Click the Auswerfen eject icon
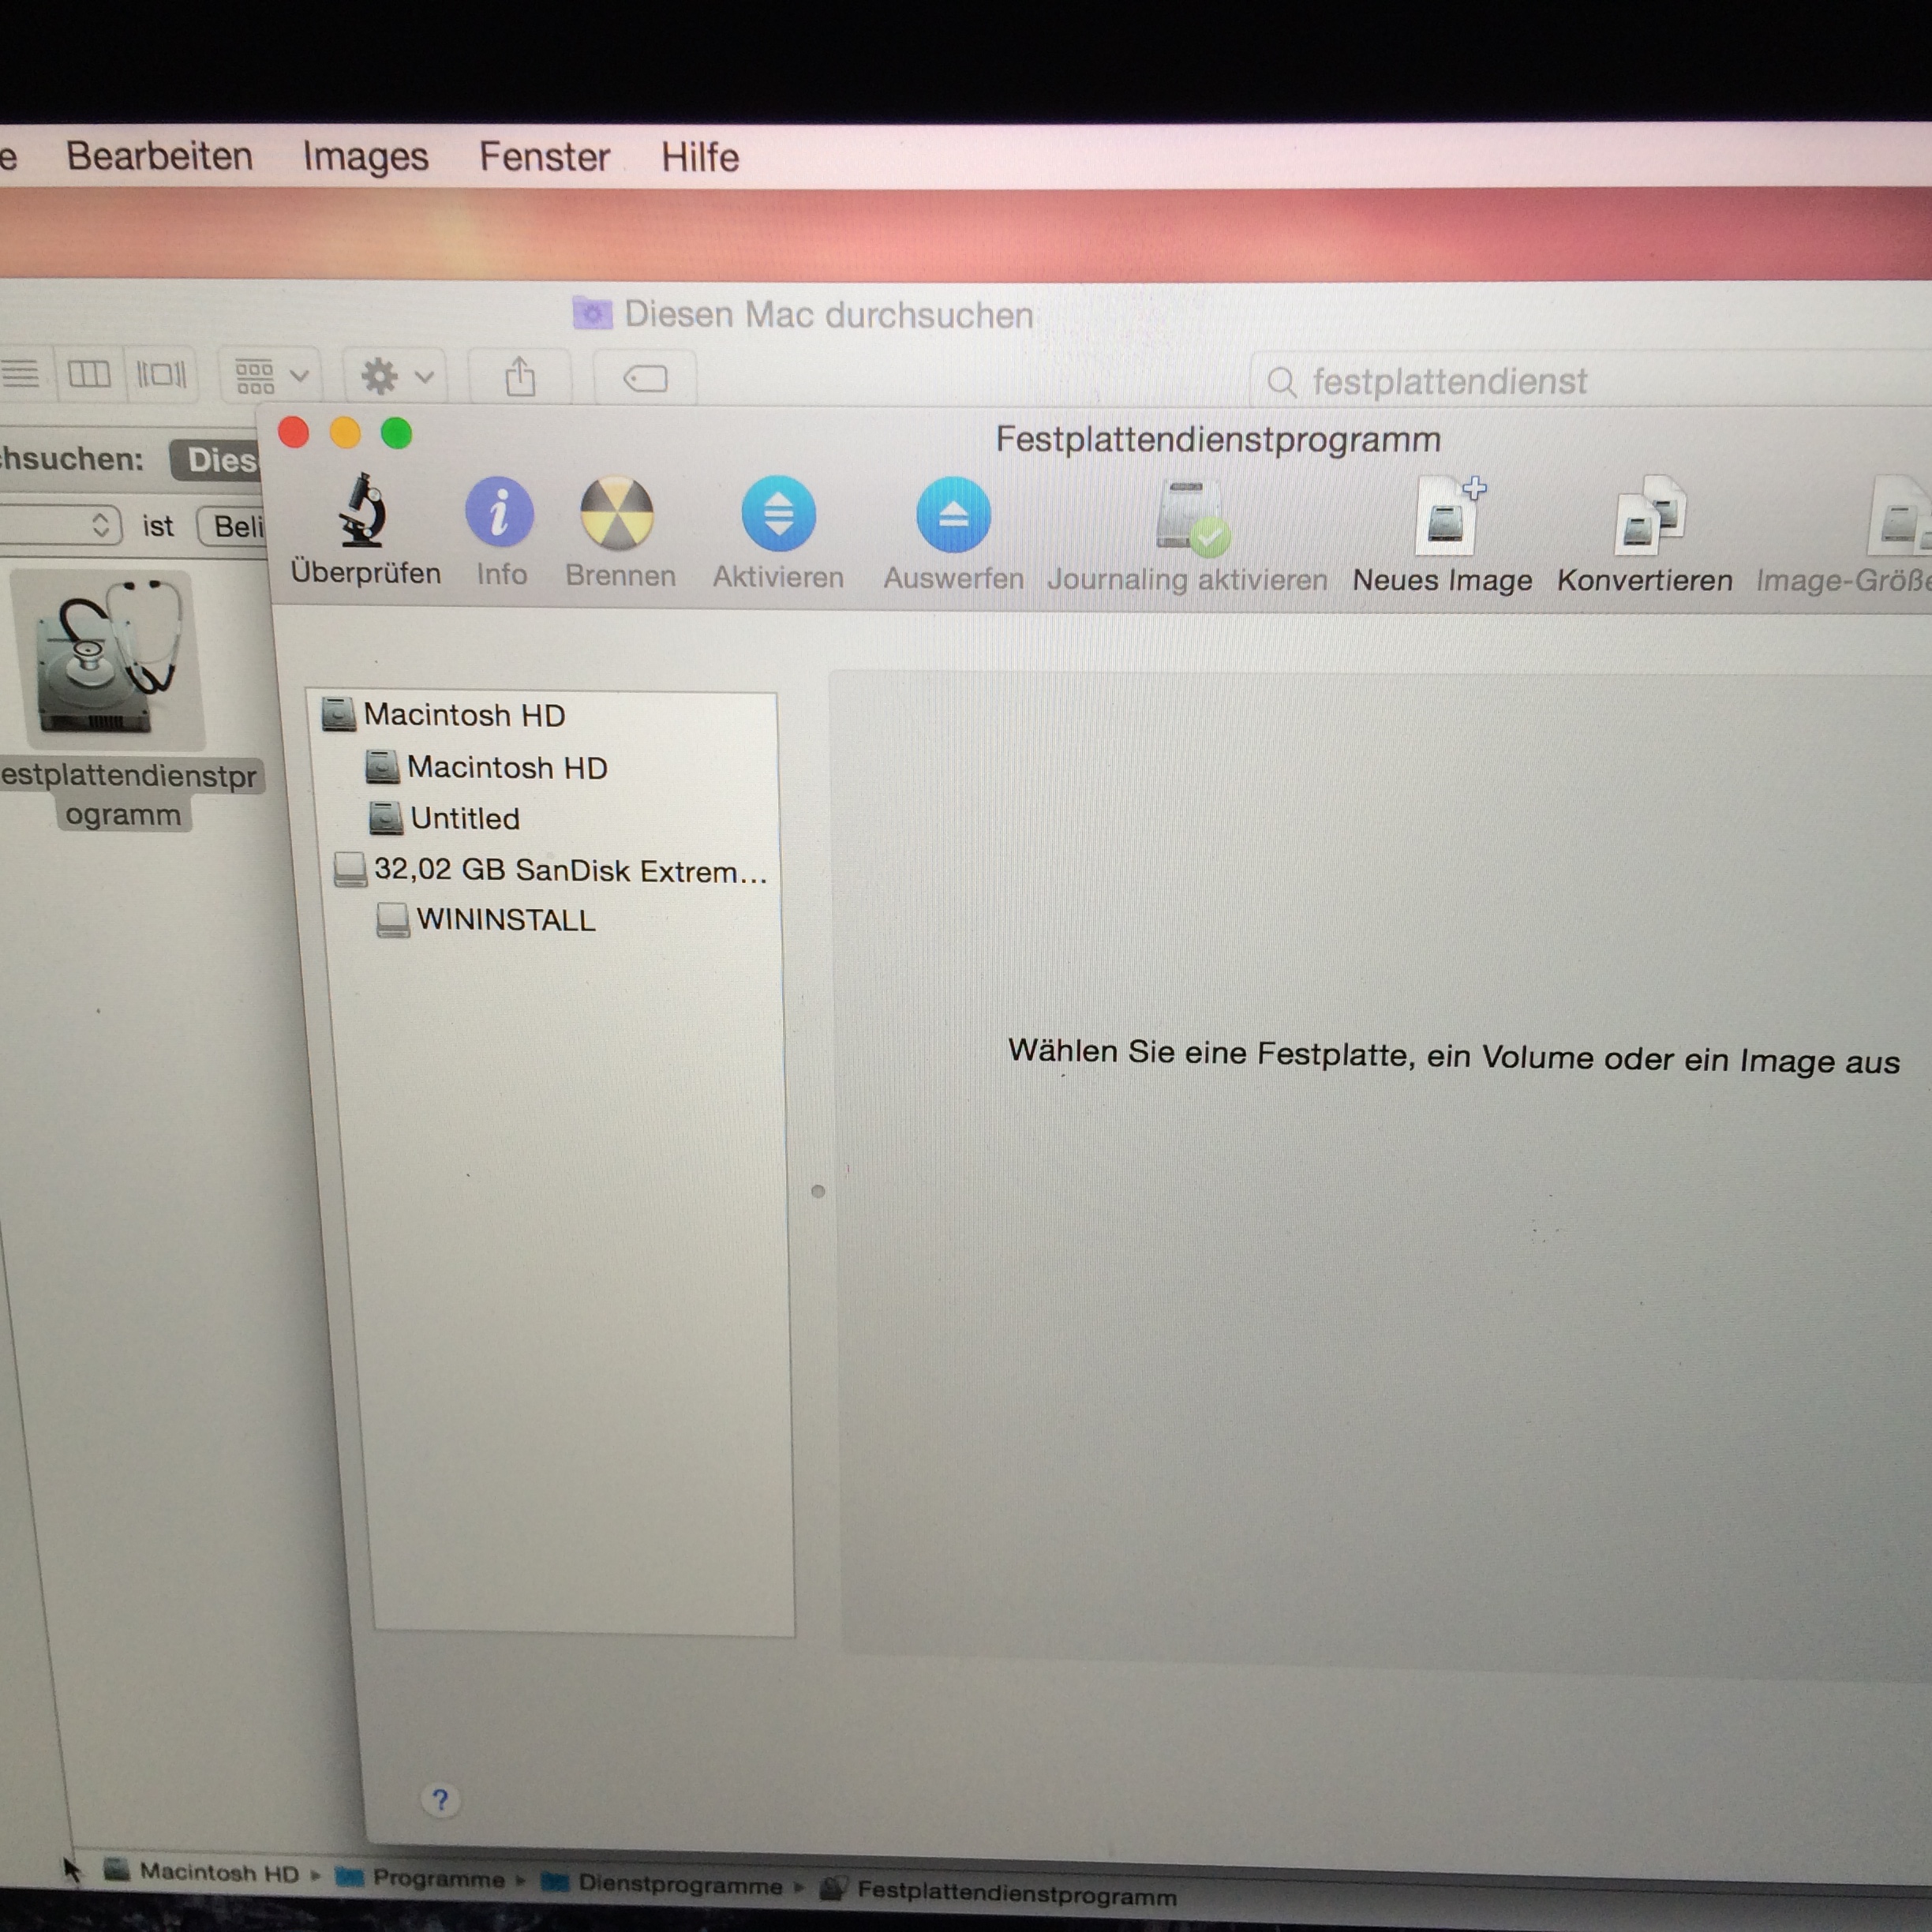The height and width of the screenshot is (1932, 1932). click(953, 516)
